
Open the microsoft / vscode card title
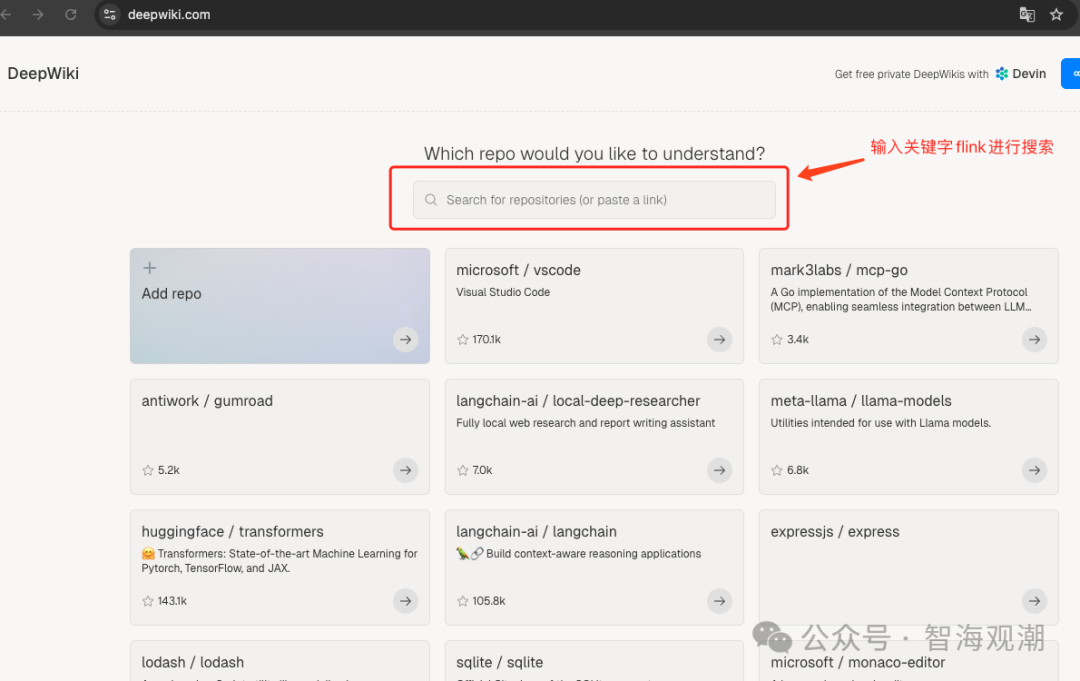click(x=518, y=270)
